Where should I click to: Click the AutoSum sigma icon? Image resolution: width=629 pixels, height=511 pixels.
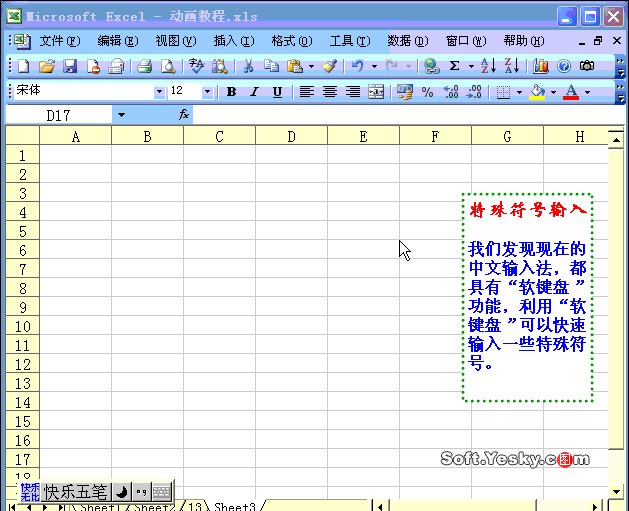(454, 66)
